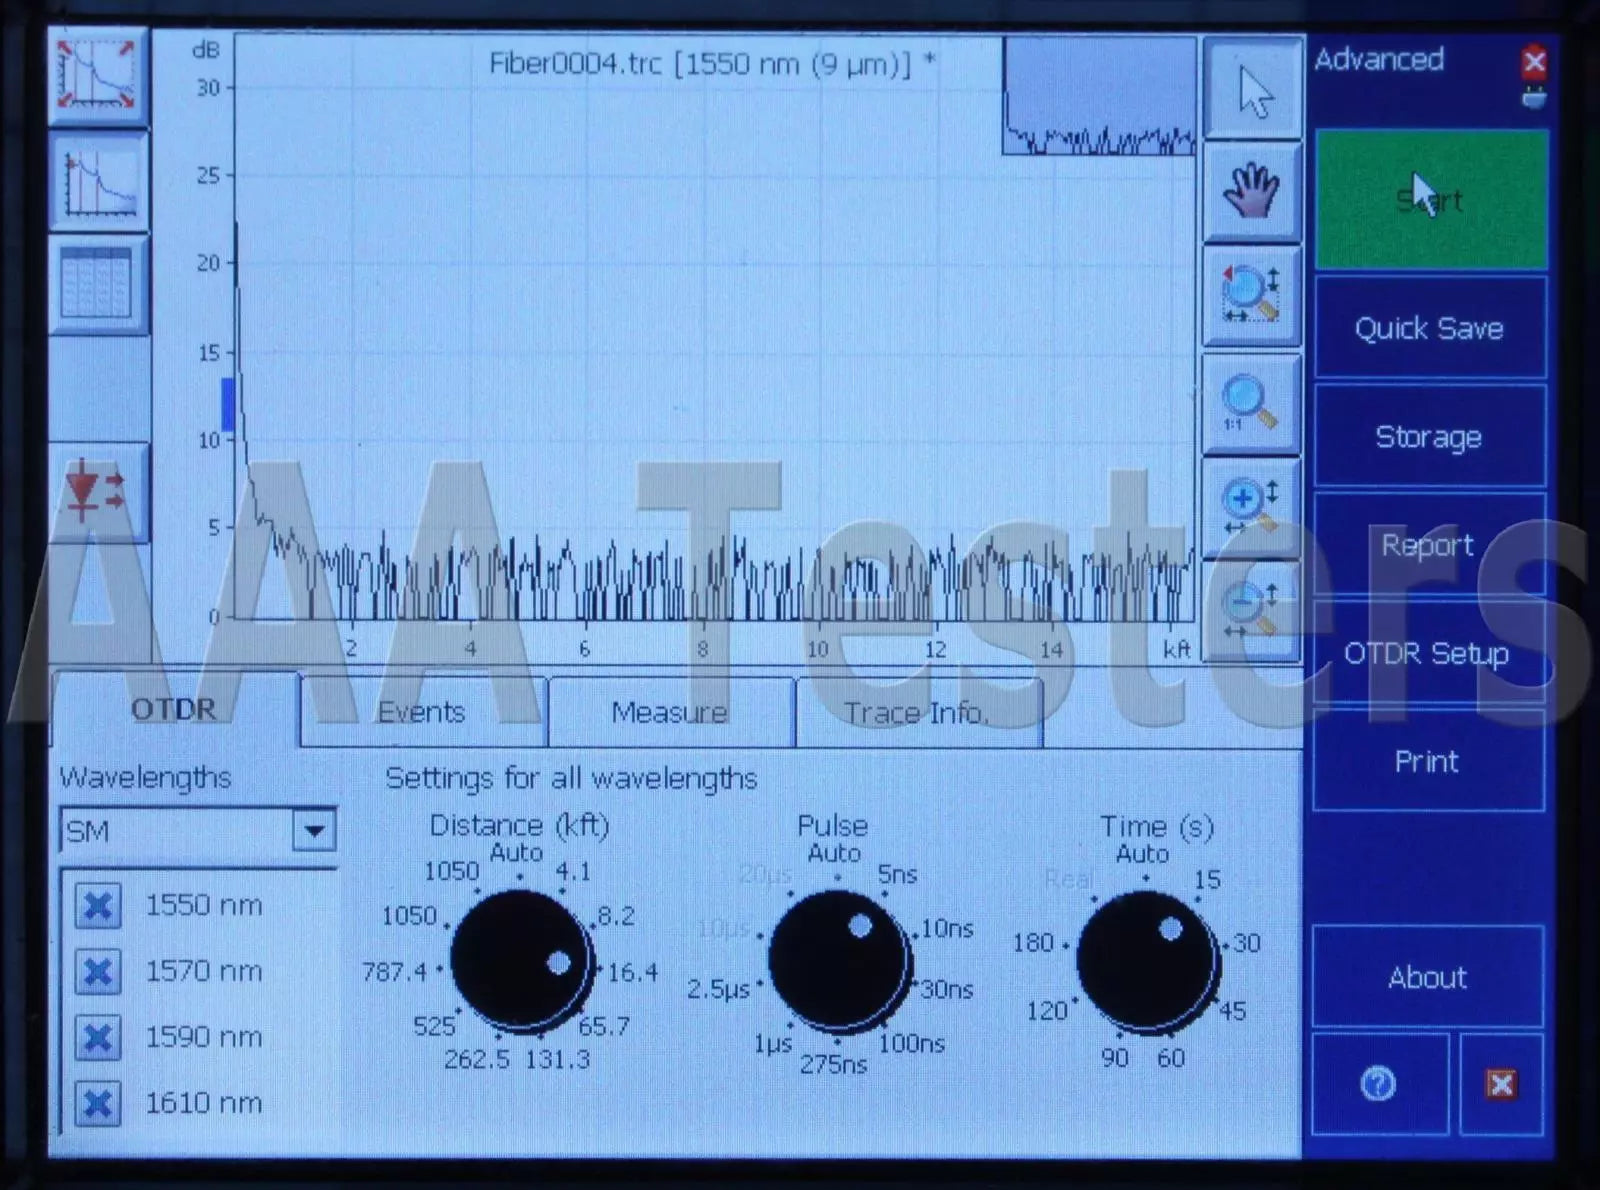This screenshot has width=1600, height=1190.
Task: Open the events table view icon
Action: [97, 285]
